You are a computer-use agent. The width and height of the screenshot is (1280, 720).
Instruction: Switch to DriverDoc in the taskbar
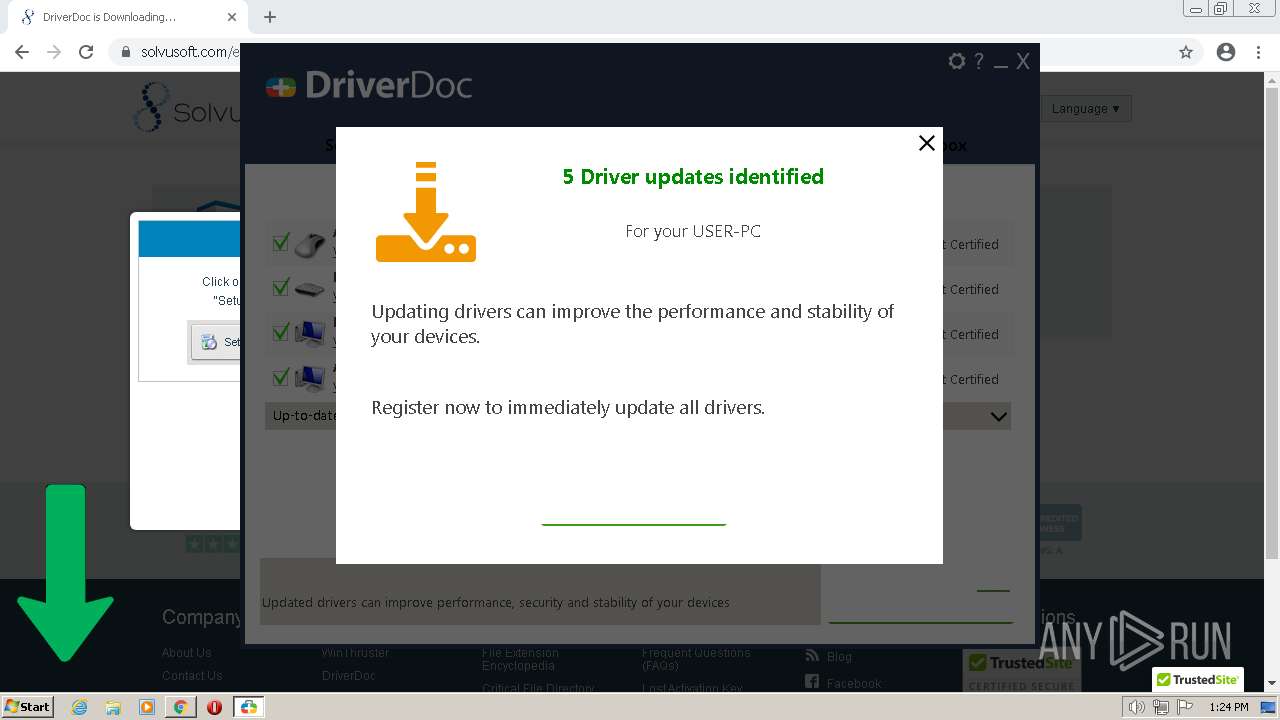point(248,707)
